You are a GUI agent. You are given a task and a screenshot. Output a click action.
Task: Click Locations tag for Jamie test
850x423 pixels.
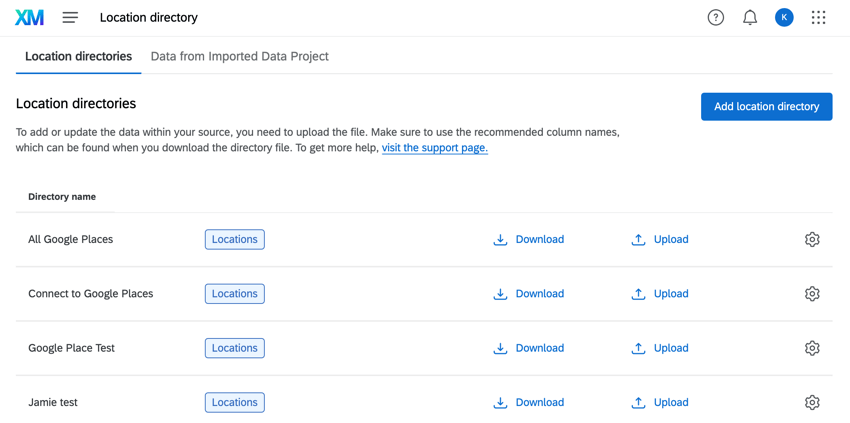click(x=235, y=402)
